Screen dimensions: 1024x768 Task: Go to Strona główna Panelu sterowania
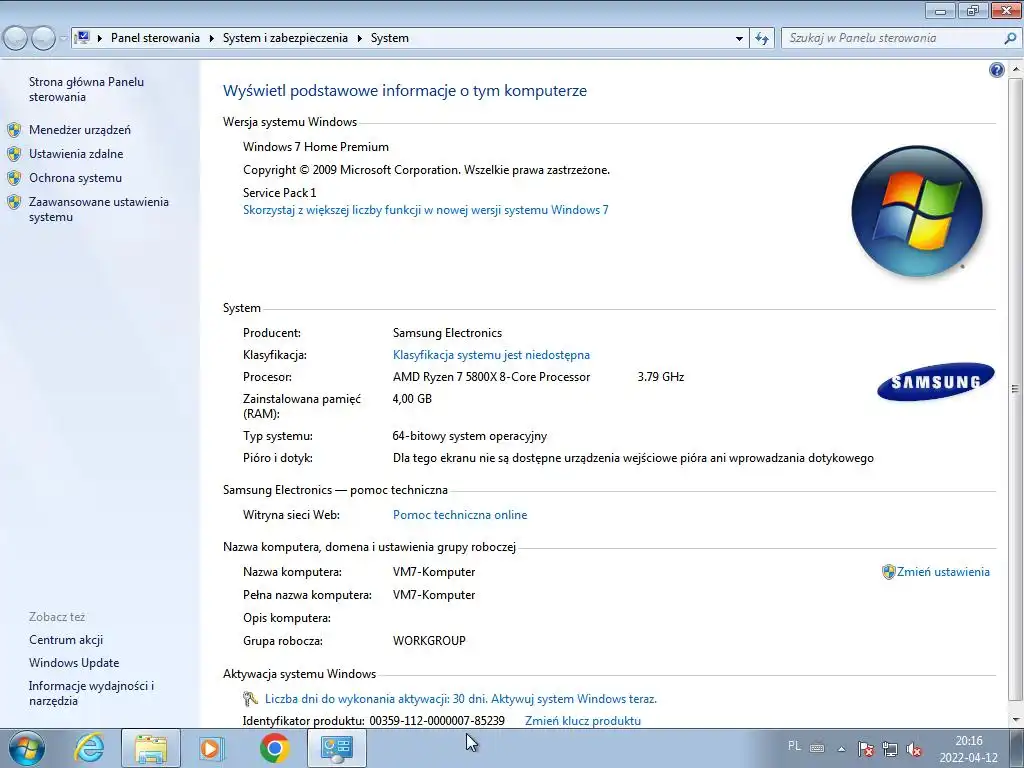(x=86, y=89)
